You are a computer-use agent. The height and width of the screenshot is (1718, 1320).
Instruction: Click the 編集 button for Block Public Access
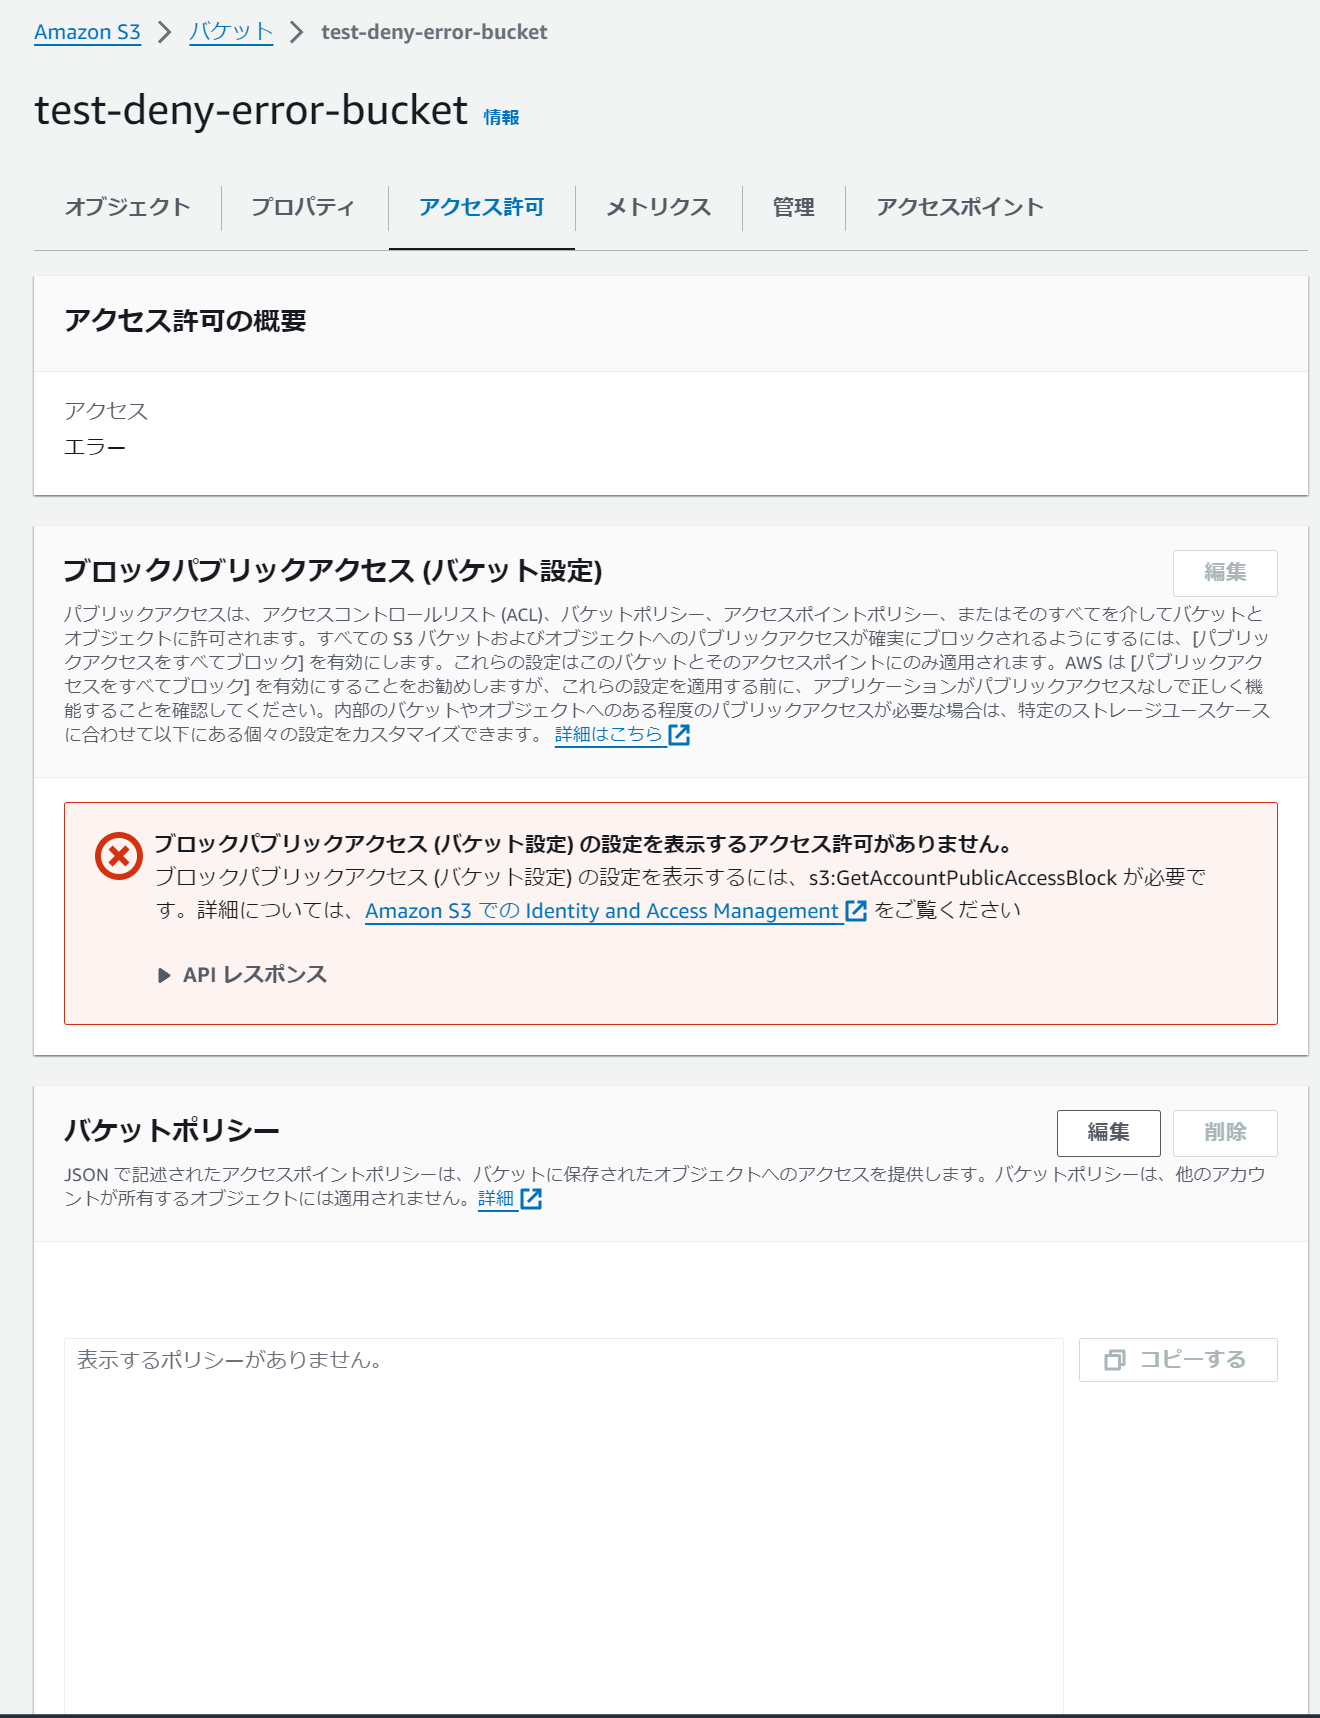tap(1225, 573)
